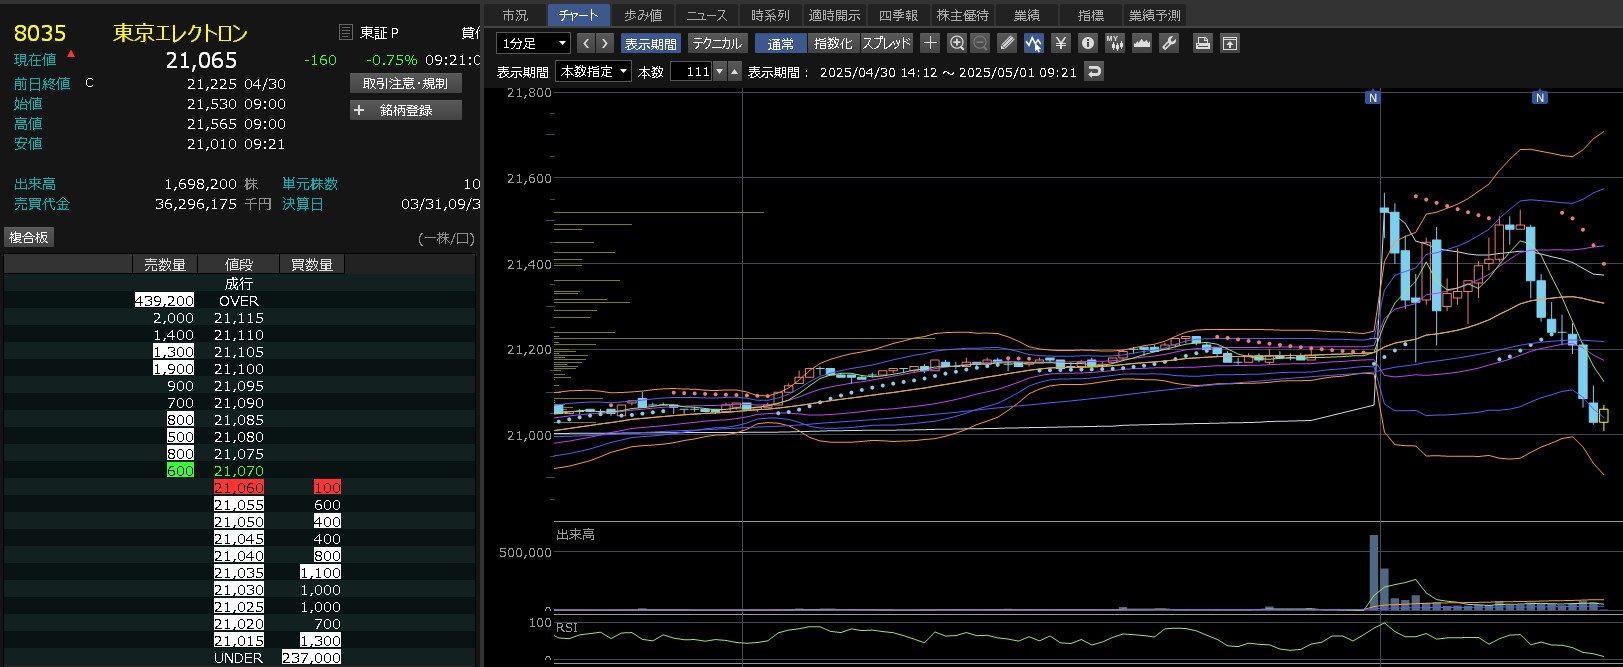Select the pencil drawing tool
Image resolution: width=1623 pixels, height=667 pixels.
click(x=1007, y=43)
